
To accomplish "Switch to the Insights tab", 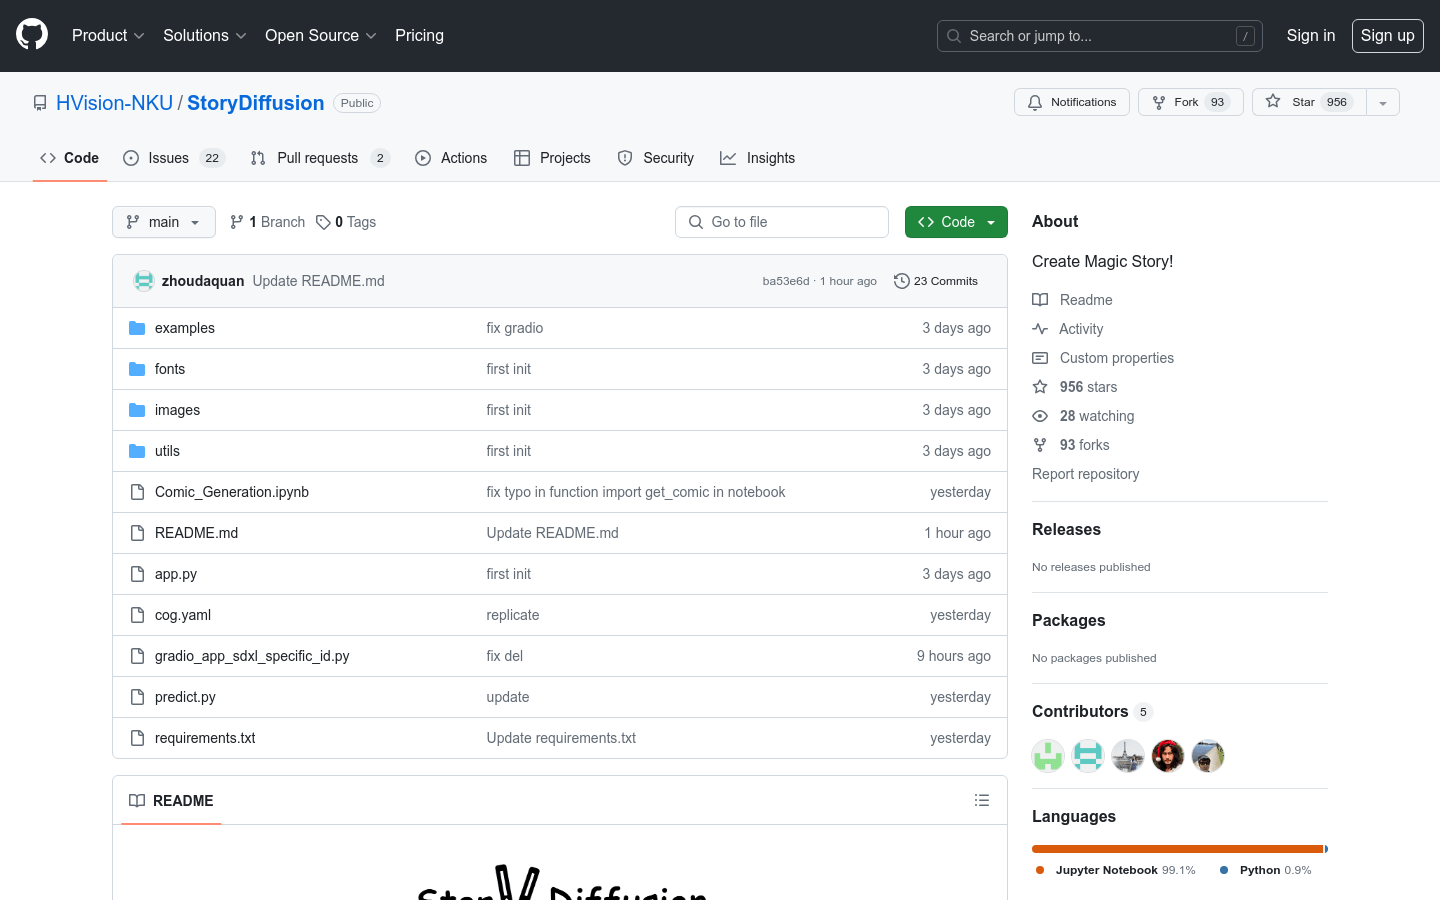I will click(758, 158).
